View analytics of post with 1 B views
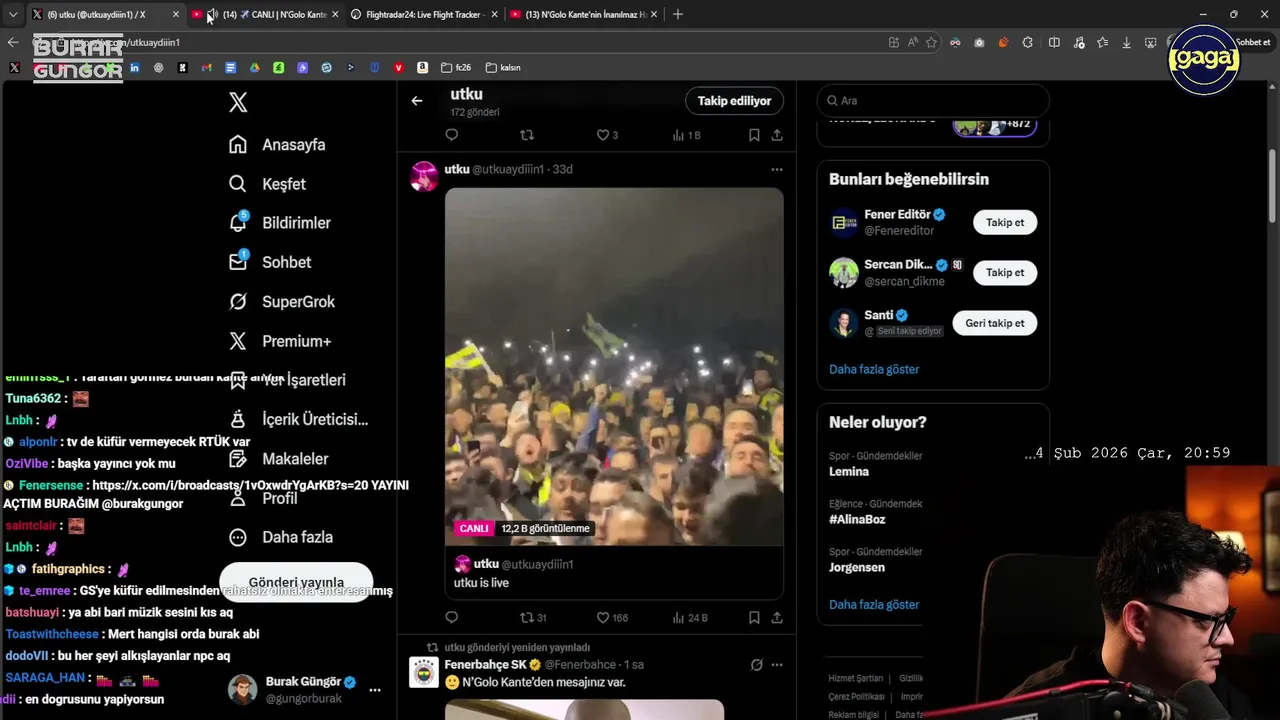Screen dimensions: 1280x720 click(x=686, y=135)
